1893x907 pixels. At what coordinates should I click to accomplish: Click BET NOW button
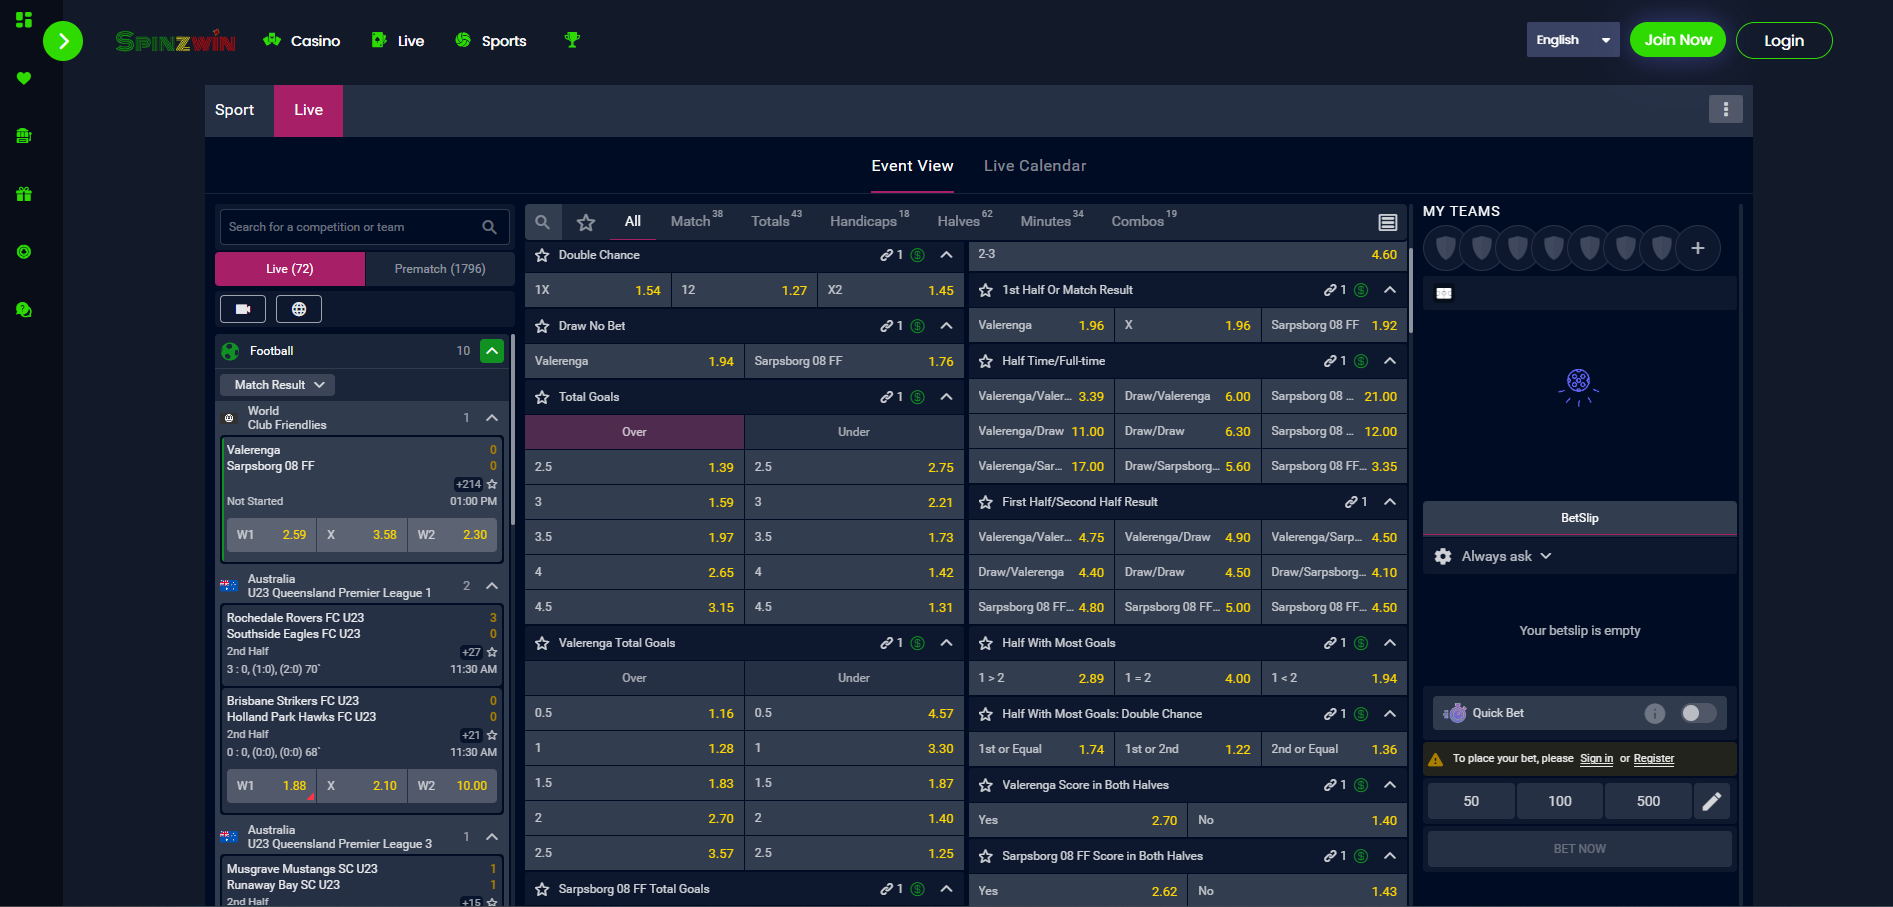1579,849
